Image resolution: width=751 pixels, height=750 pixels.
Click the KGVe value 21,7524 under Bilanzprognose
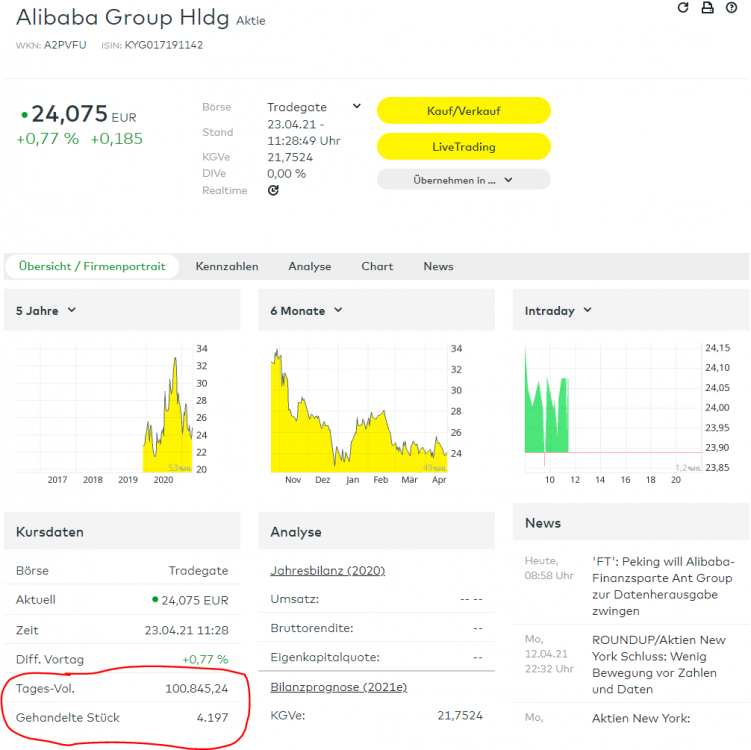460,716
